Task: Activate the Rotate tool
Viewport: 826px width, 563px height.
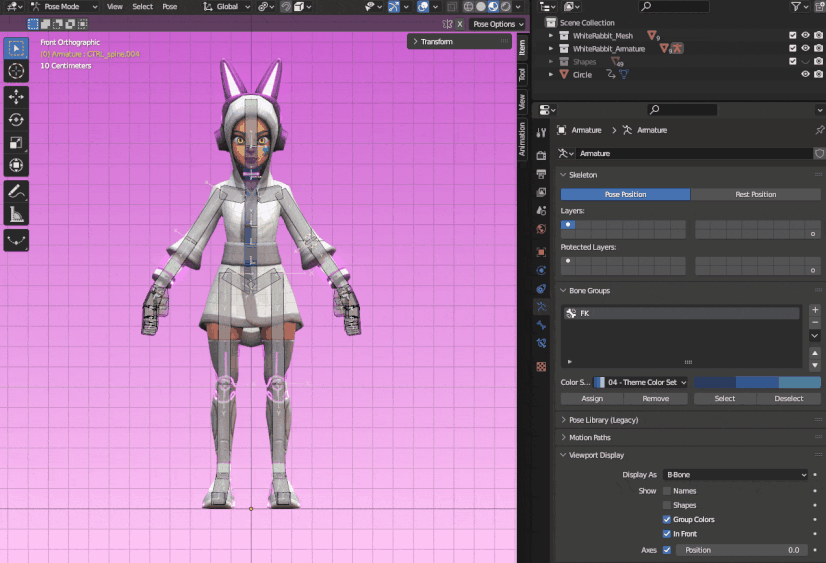Action: point(17,119)
